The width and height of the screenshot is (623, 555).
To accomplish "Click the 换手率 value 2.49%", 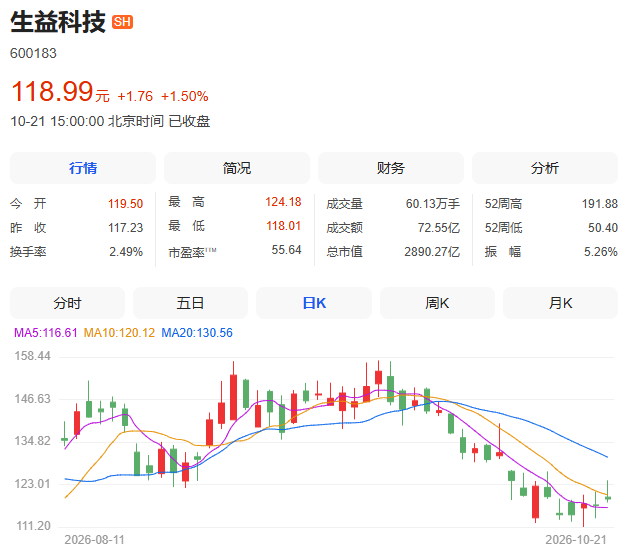I will pos(126,251).
